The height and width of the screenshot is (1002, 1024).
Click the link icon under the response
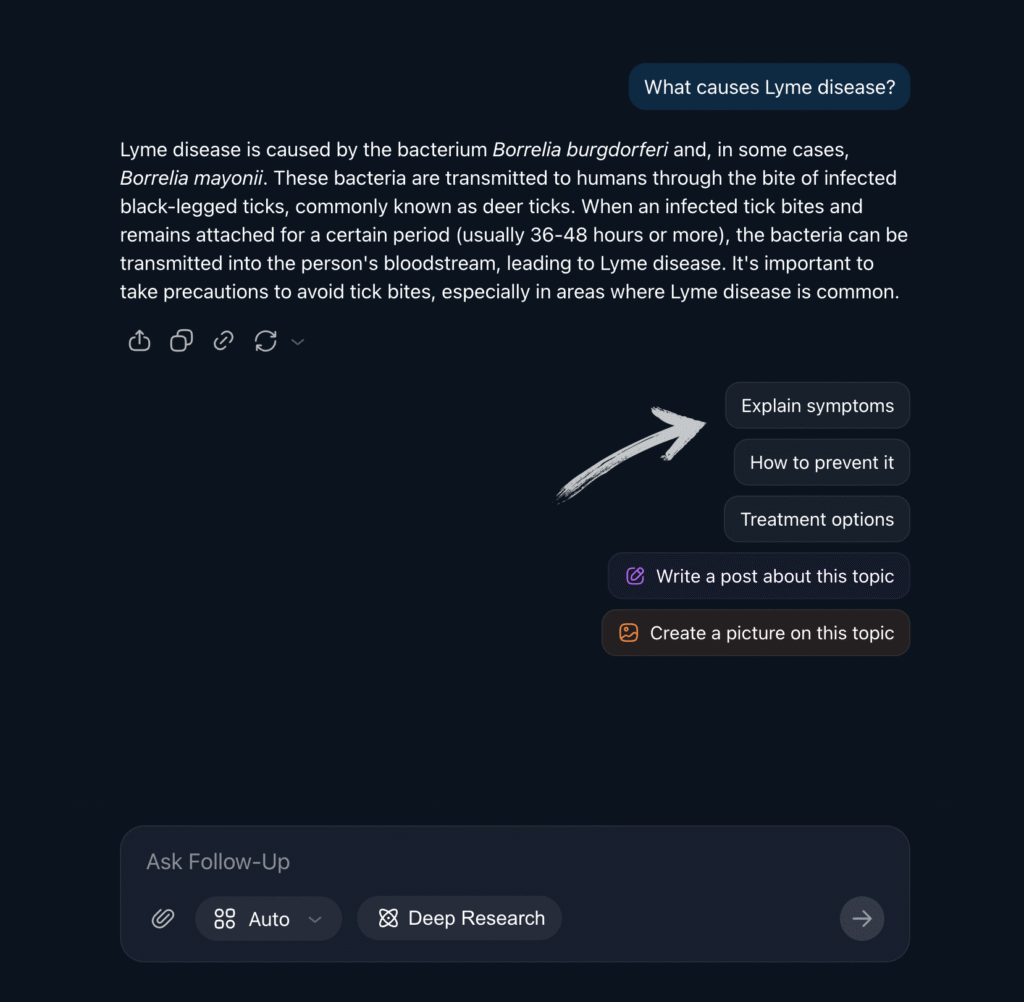point(223,340)
